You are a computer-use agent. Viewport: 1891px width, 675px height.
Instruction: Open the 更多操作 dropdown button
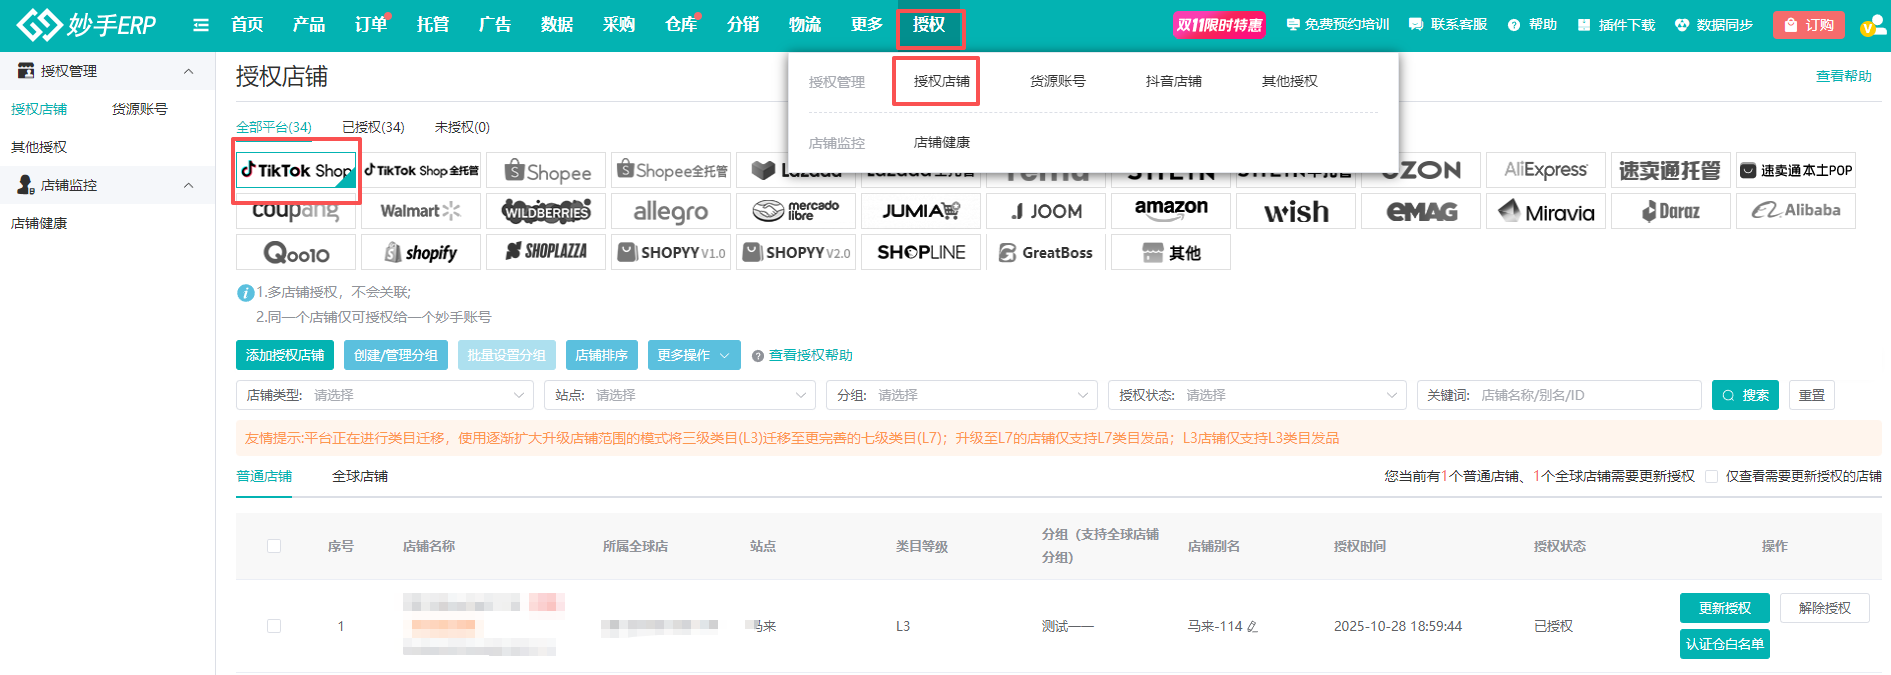coord(694,355)
